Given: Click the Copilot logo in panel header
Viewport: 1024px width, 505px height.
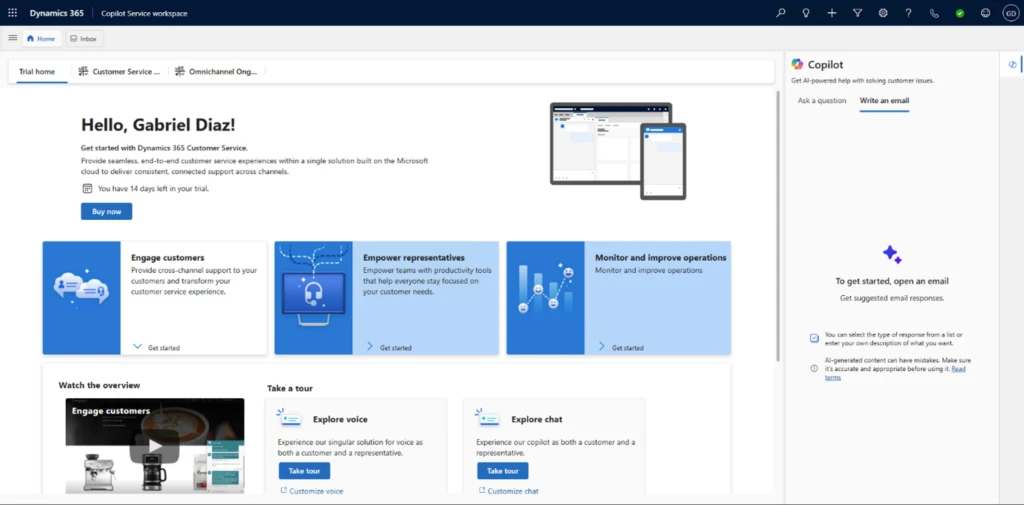Looking at the screenshot, I should coord(797,64).
